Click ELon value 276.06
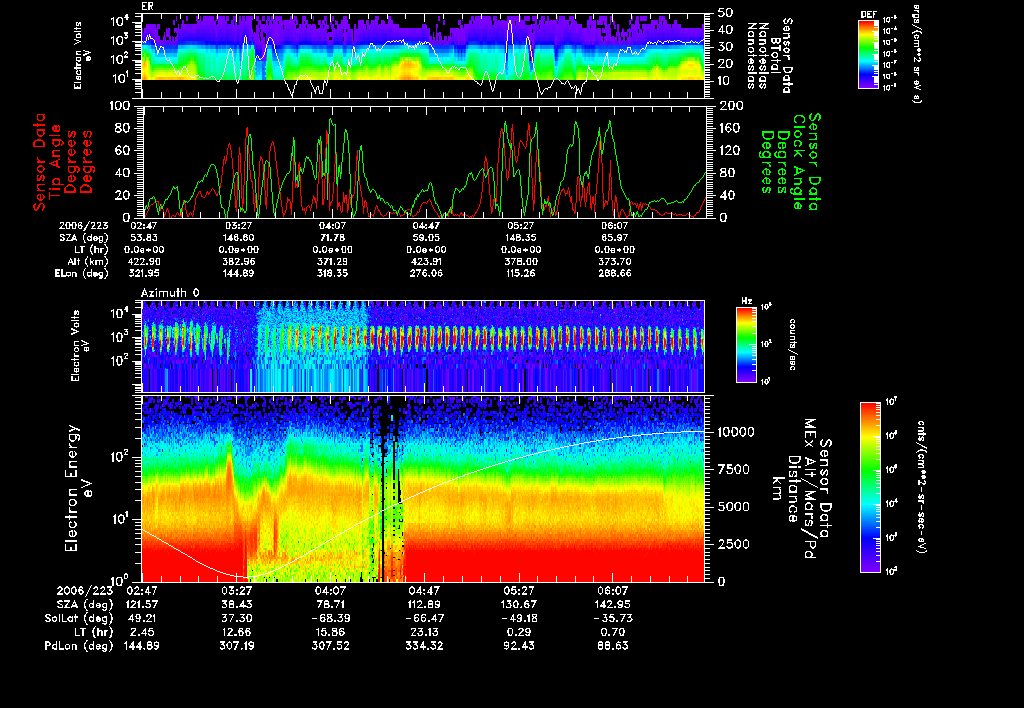The image size is (1024, 708). tap(426, 274)
